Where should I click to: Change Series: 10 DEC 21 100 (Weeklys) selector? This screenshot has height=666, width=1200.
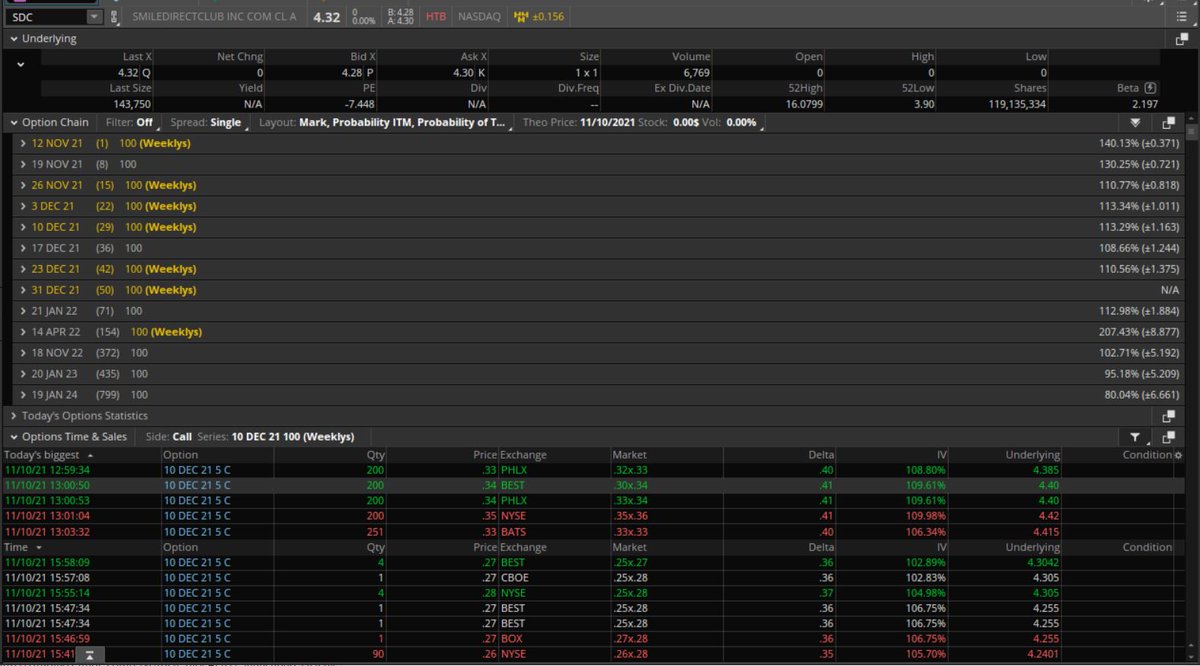point(276,437)
